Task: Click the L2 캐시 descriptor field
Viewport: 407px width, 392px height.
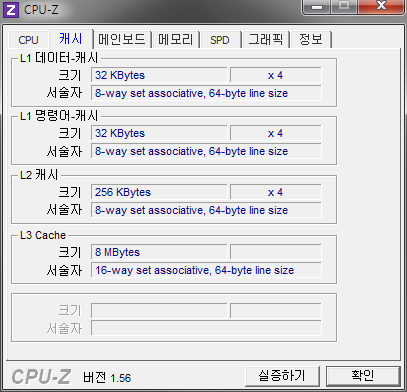Action: click(x=206, y=210)
